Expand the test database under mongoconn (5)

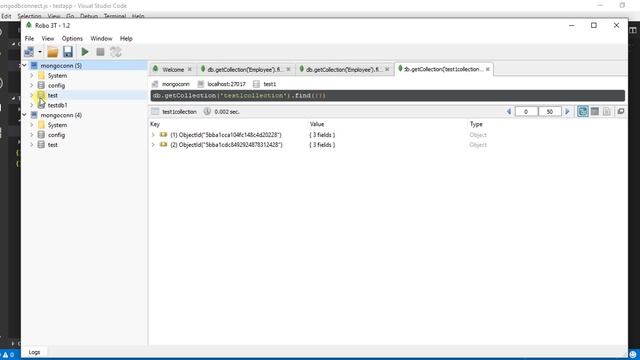(32, 95)
